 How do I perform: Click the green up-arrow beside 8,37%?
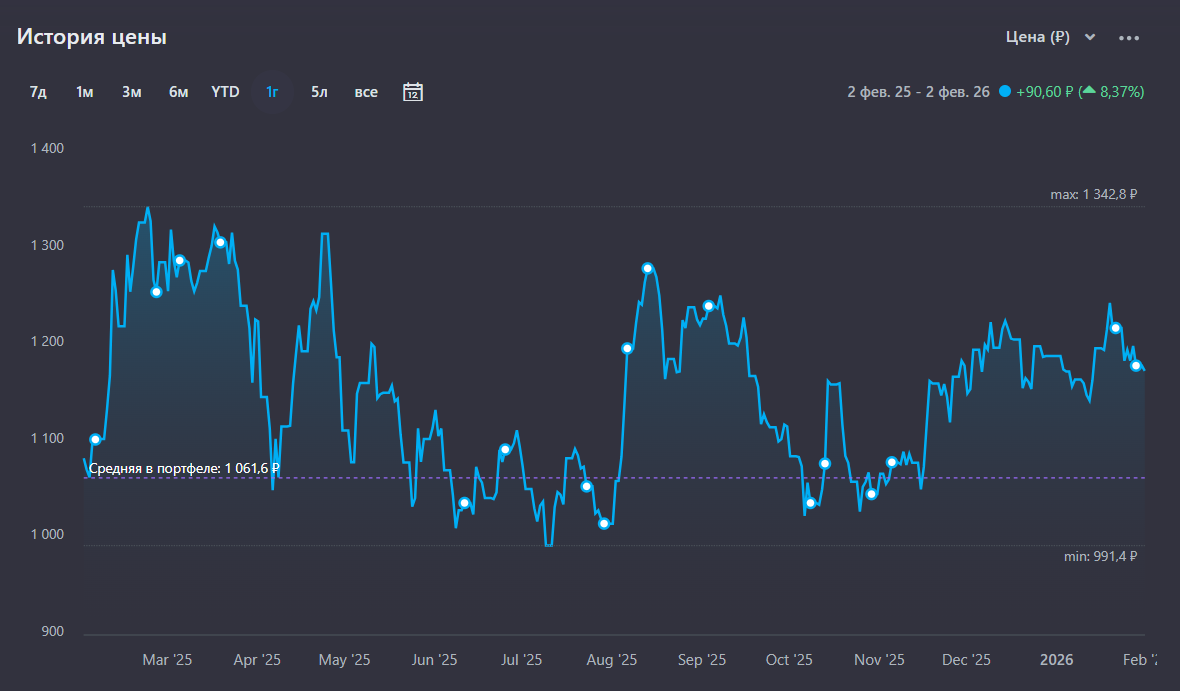1088,92
